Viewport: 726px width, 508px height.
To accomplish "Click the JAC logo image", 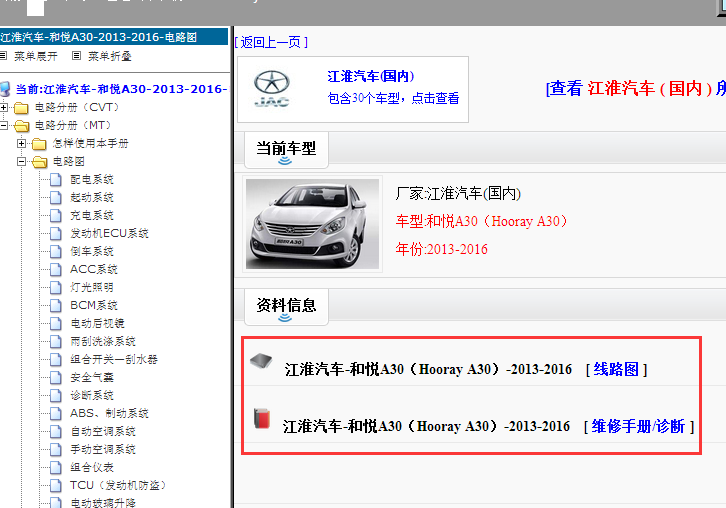I will pyautogui.click(x=272, y=89).
